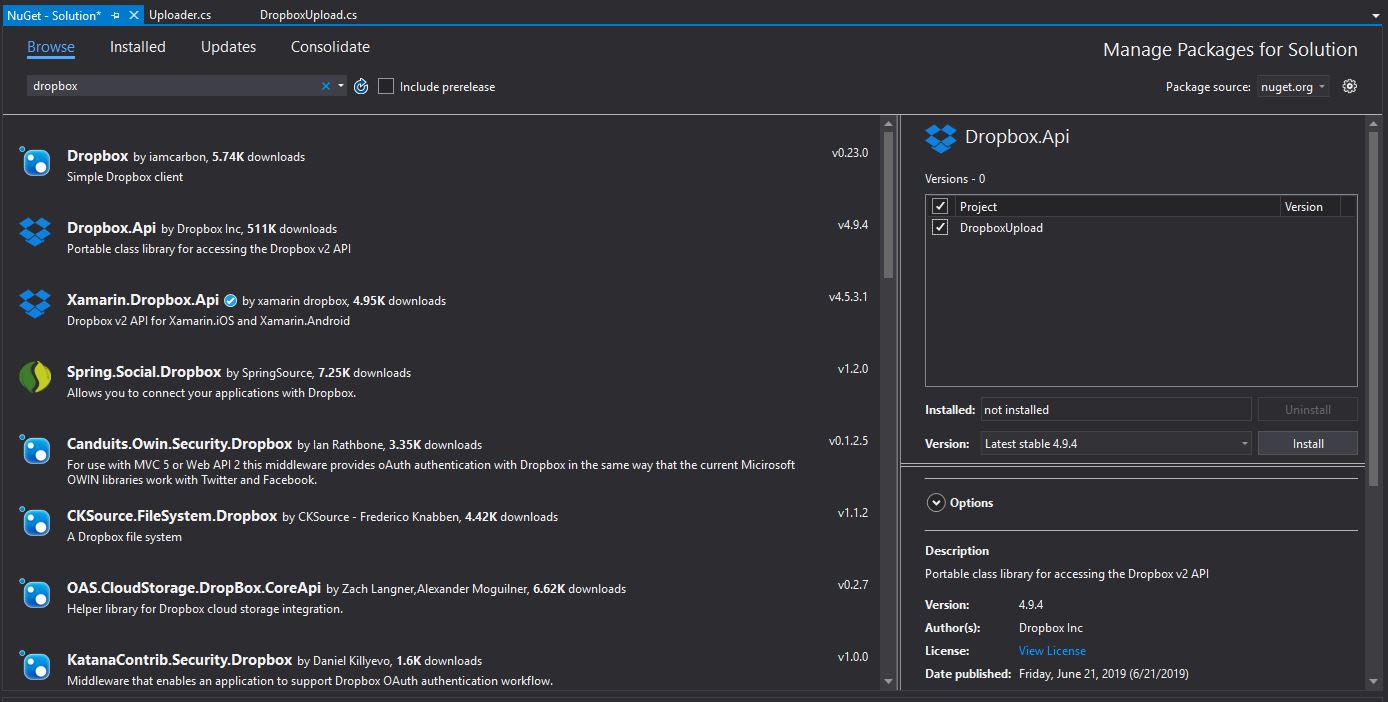
Task: Enable the Include prerelease checkbox
Action: (x=386, y=87)
